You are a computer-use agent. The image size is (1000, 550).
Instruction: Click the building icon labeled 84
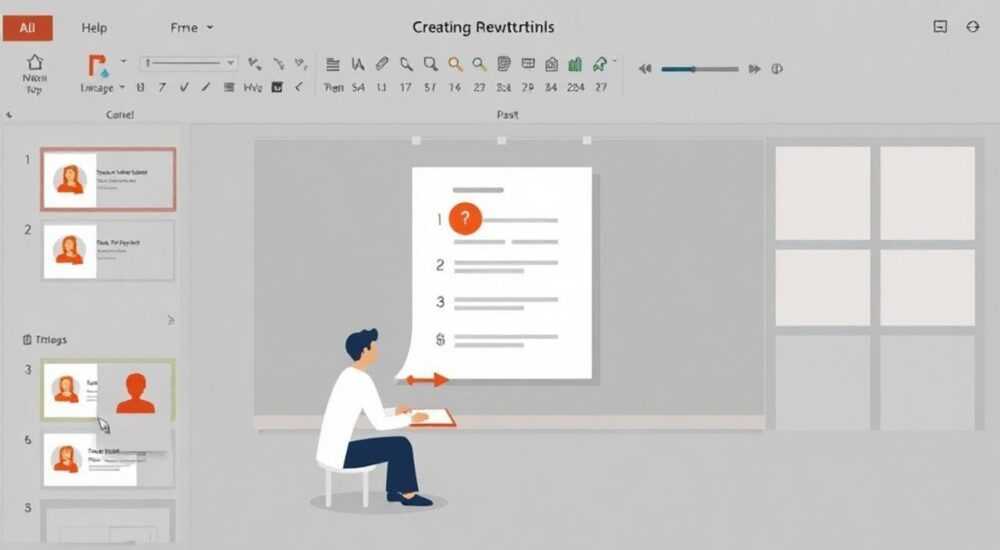tap(552, 64)
